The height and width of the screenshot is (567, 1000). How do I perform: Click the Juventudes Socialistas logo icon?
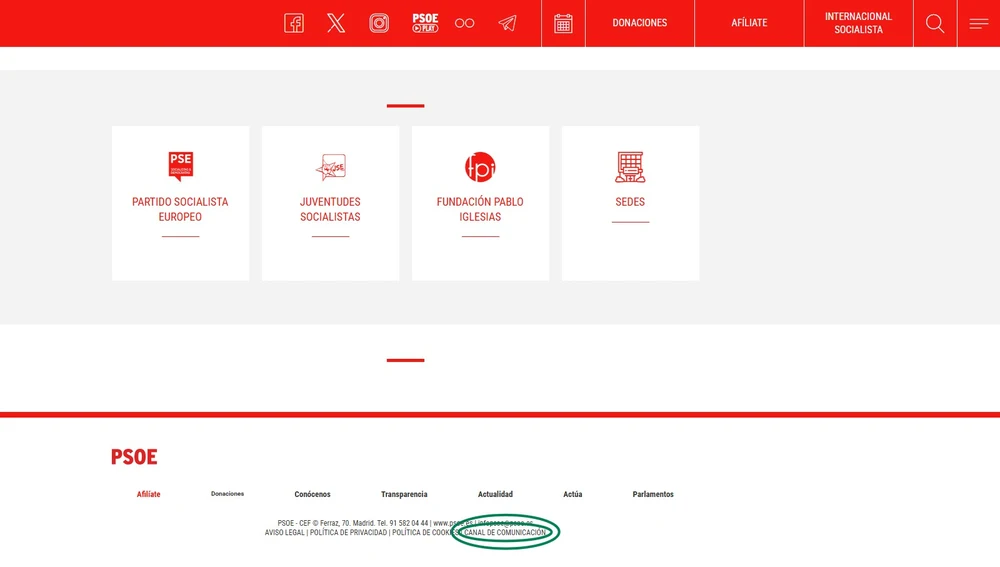(x=330, y=167)
